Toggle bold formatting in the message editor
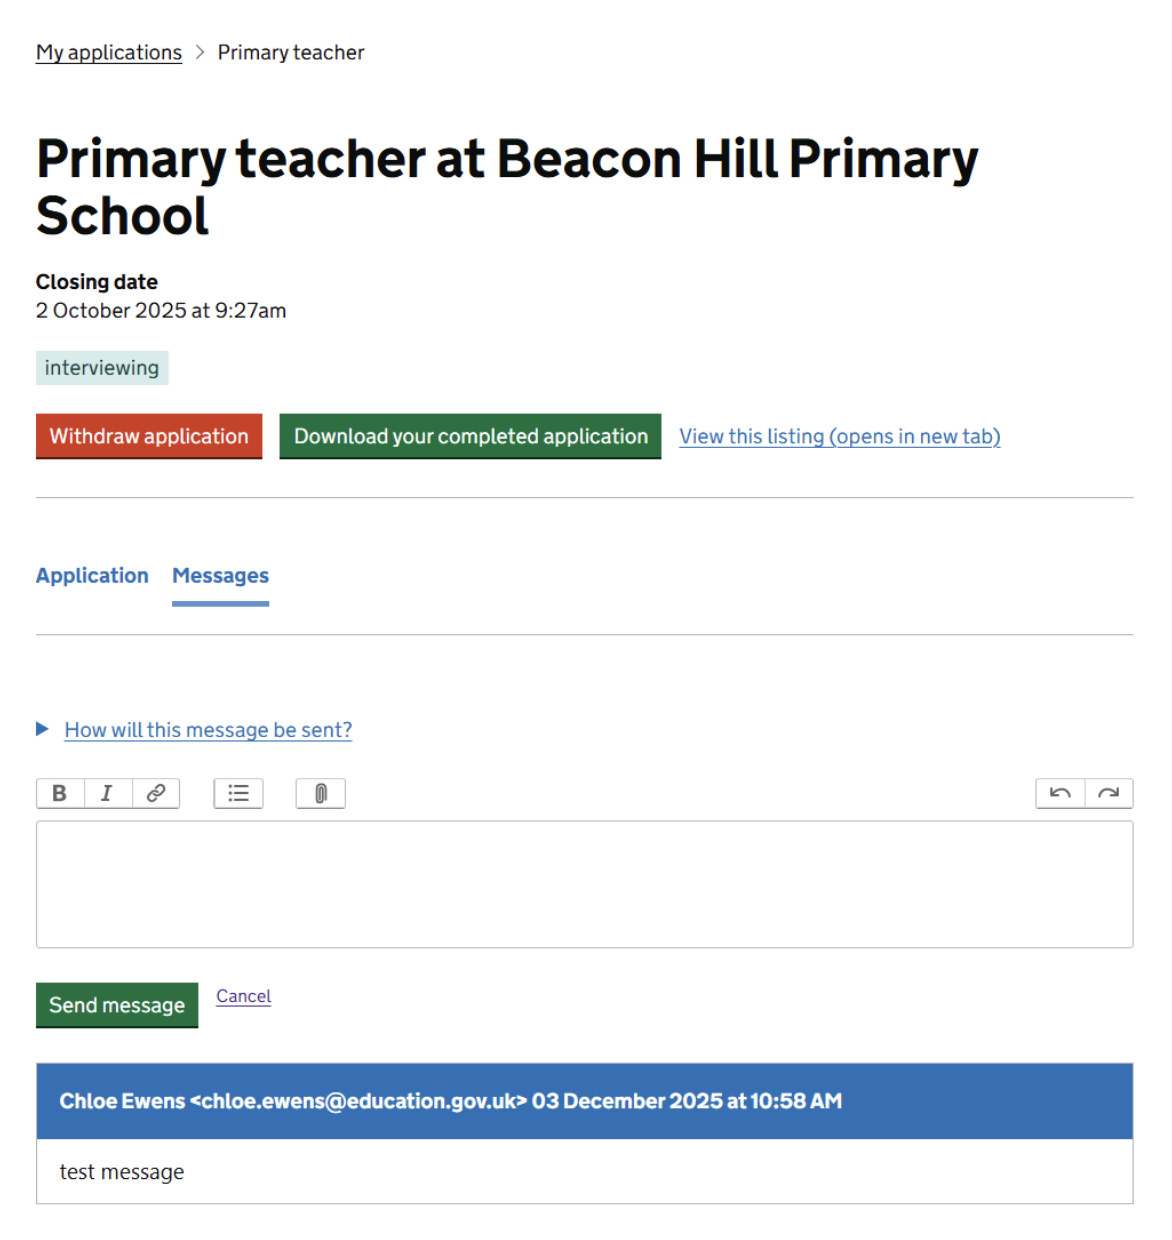 60,793
